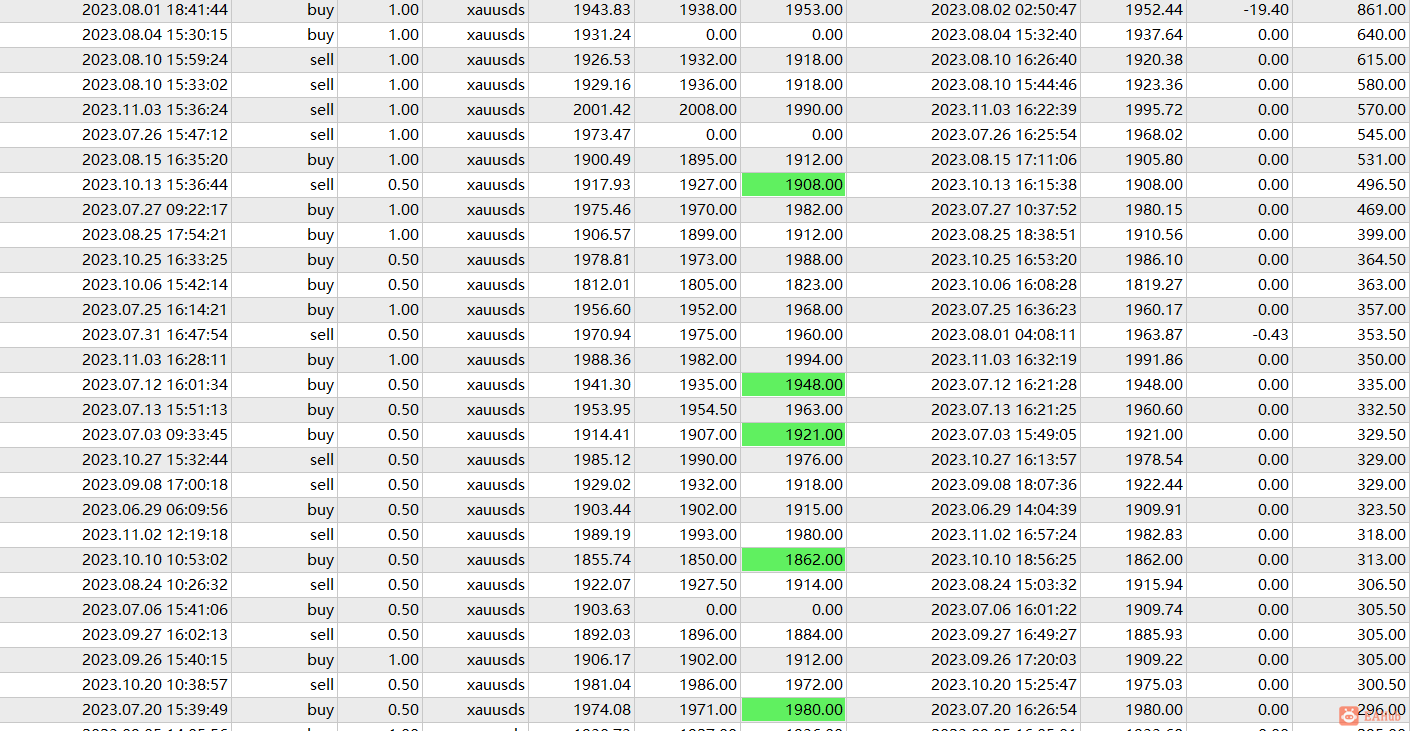Viewport: 1410px width, 731px height.
Task: Select open price 1975.46
Action: [602, 210]
